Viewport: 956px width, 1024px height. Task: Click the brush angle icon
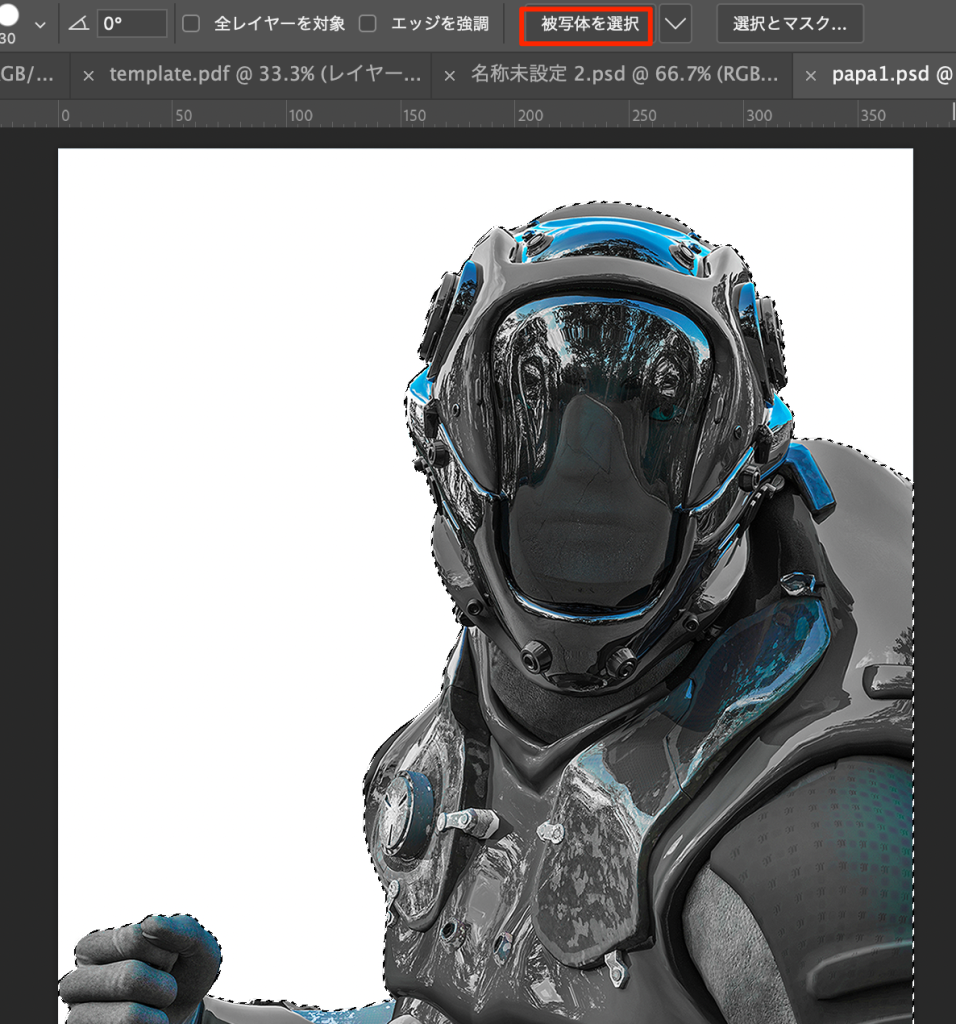79,24
